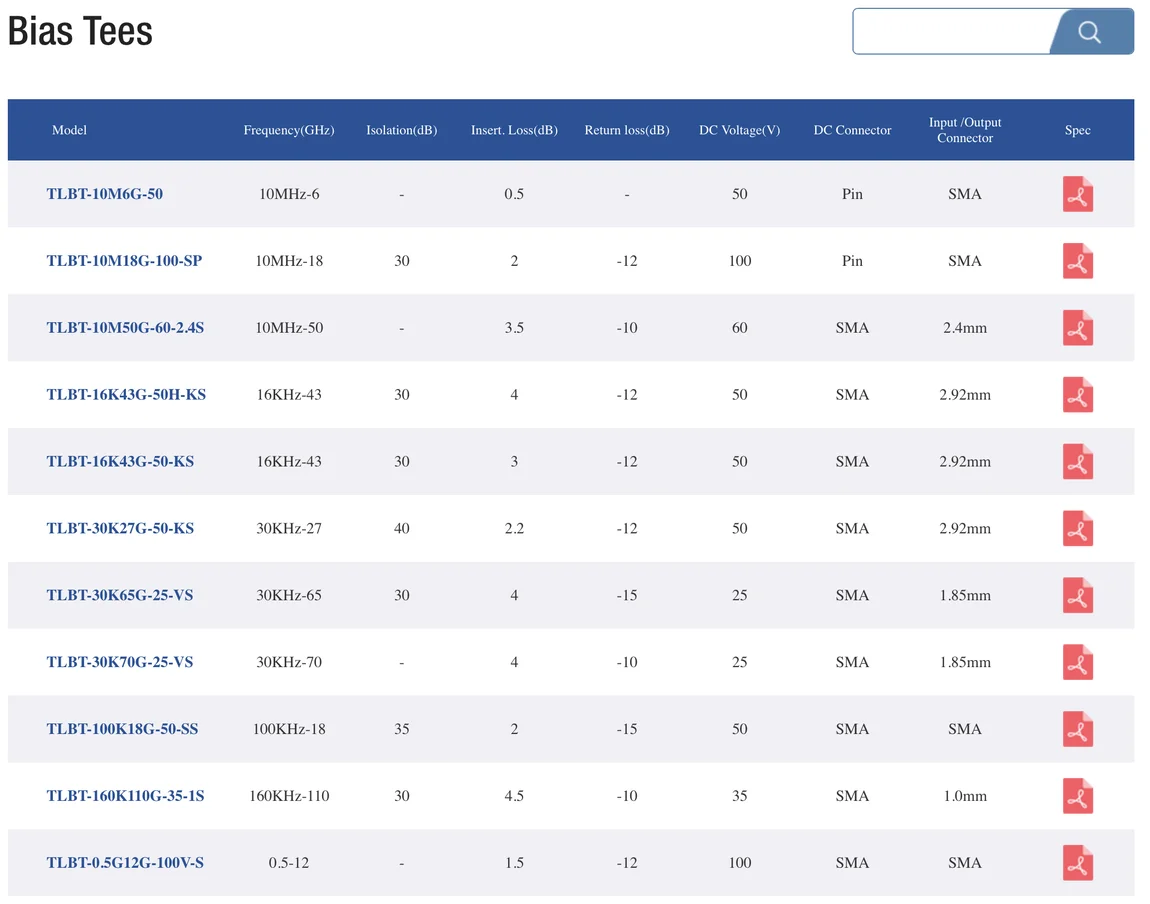View PDF datasheet for TLBT-30K65G-25-VS
This screenshot has width=1150, height=904.
pos(1077,596)
